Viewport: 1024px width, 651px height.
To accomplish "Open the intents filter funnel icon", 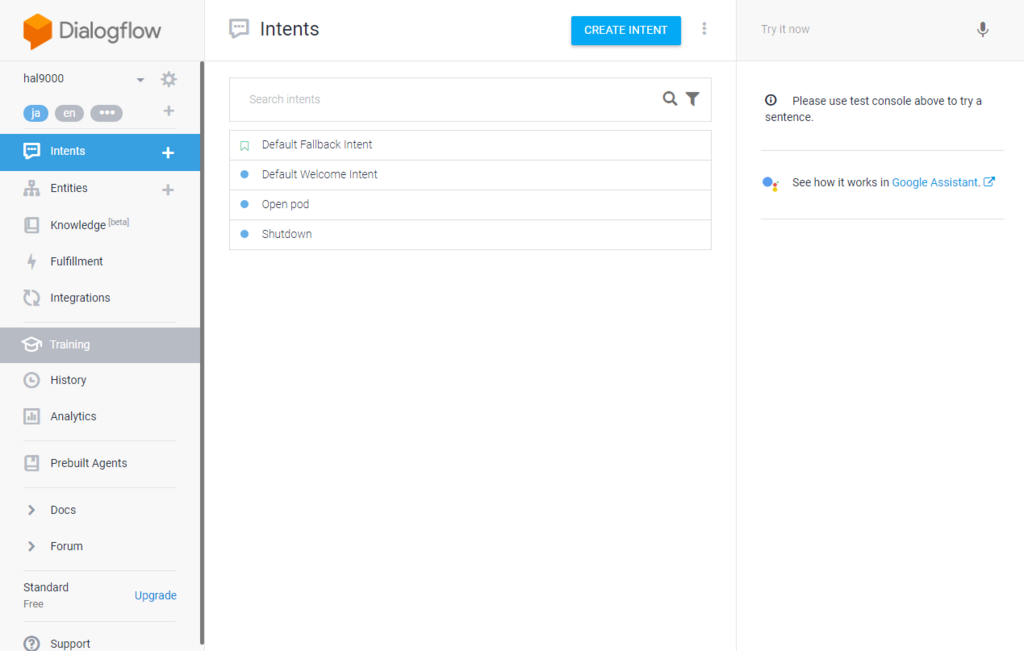I will tap(692, 99).
